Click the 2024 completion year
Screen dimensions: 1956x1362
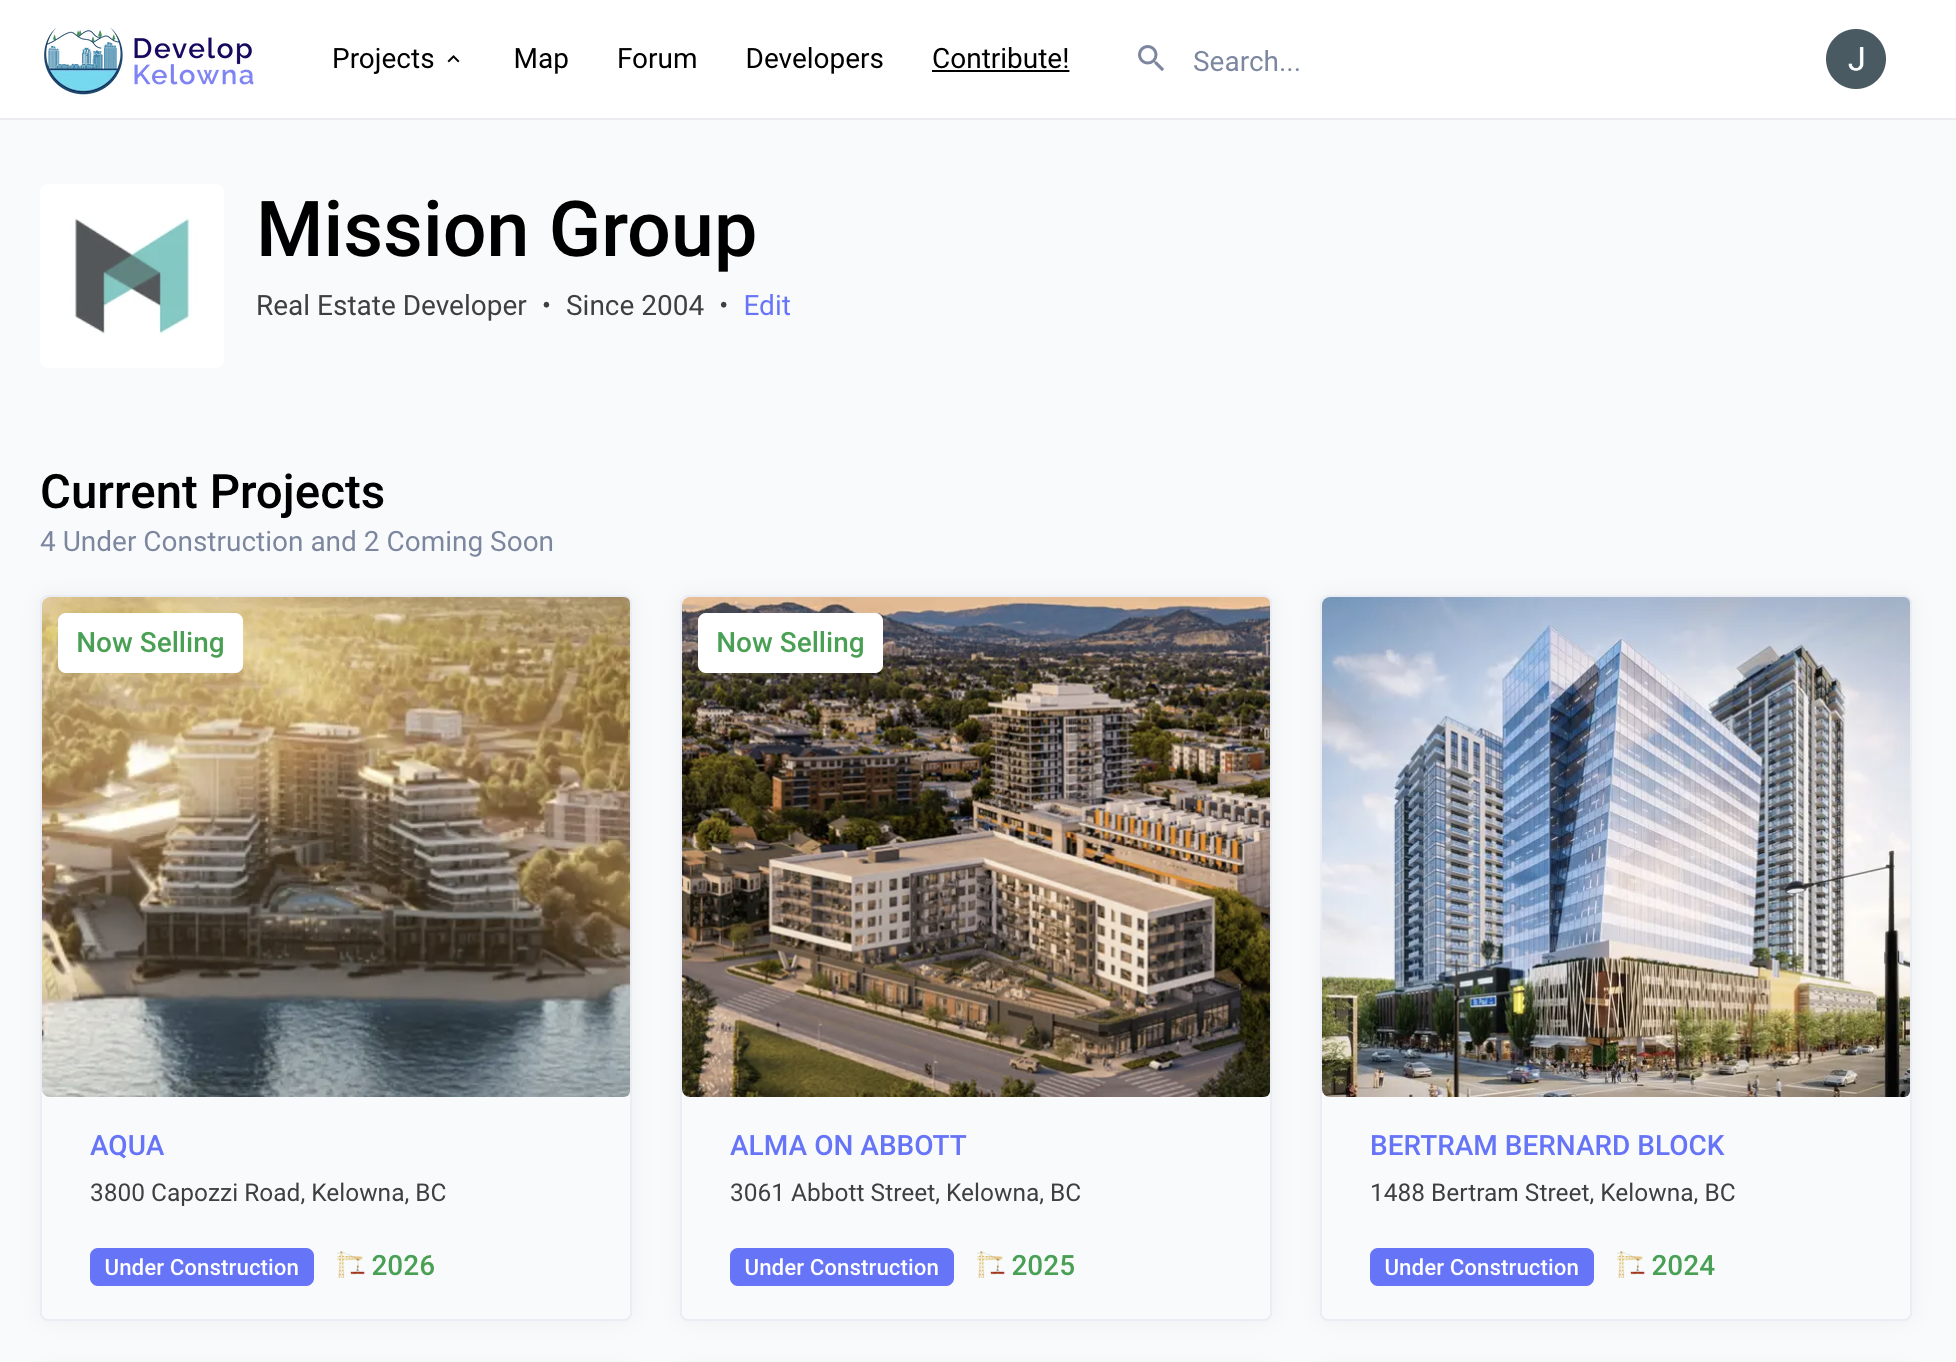click(1683, 1266)
